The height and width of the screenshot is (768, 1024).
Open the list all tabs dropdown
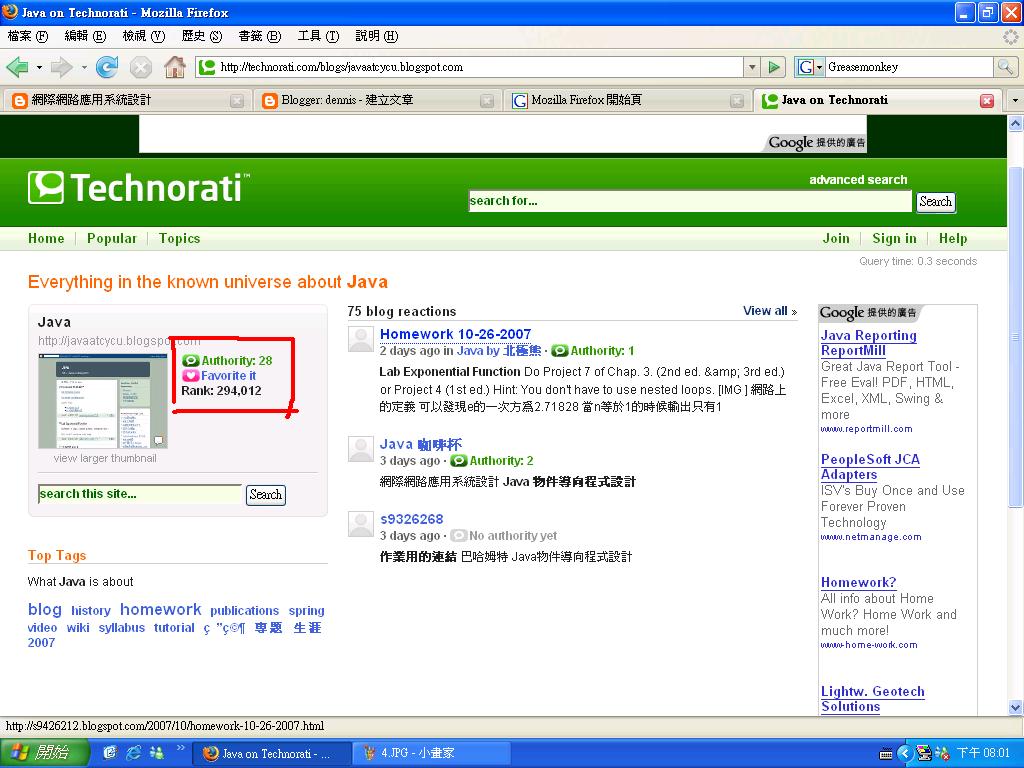1015,101
